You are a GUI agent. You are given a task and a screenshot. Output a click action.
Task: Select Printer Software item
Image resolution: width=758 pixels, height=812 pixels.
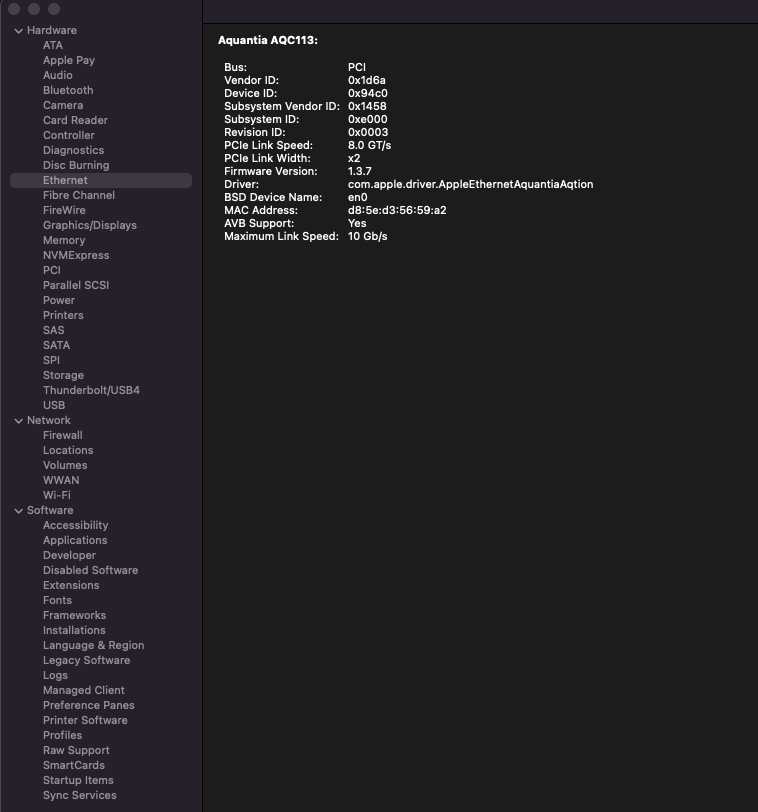point(85,721)
